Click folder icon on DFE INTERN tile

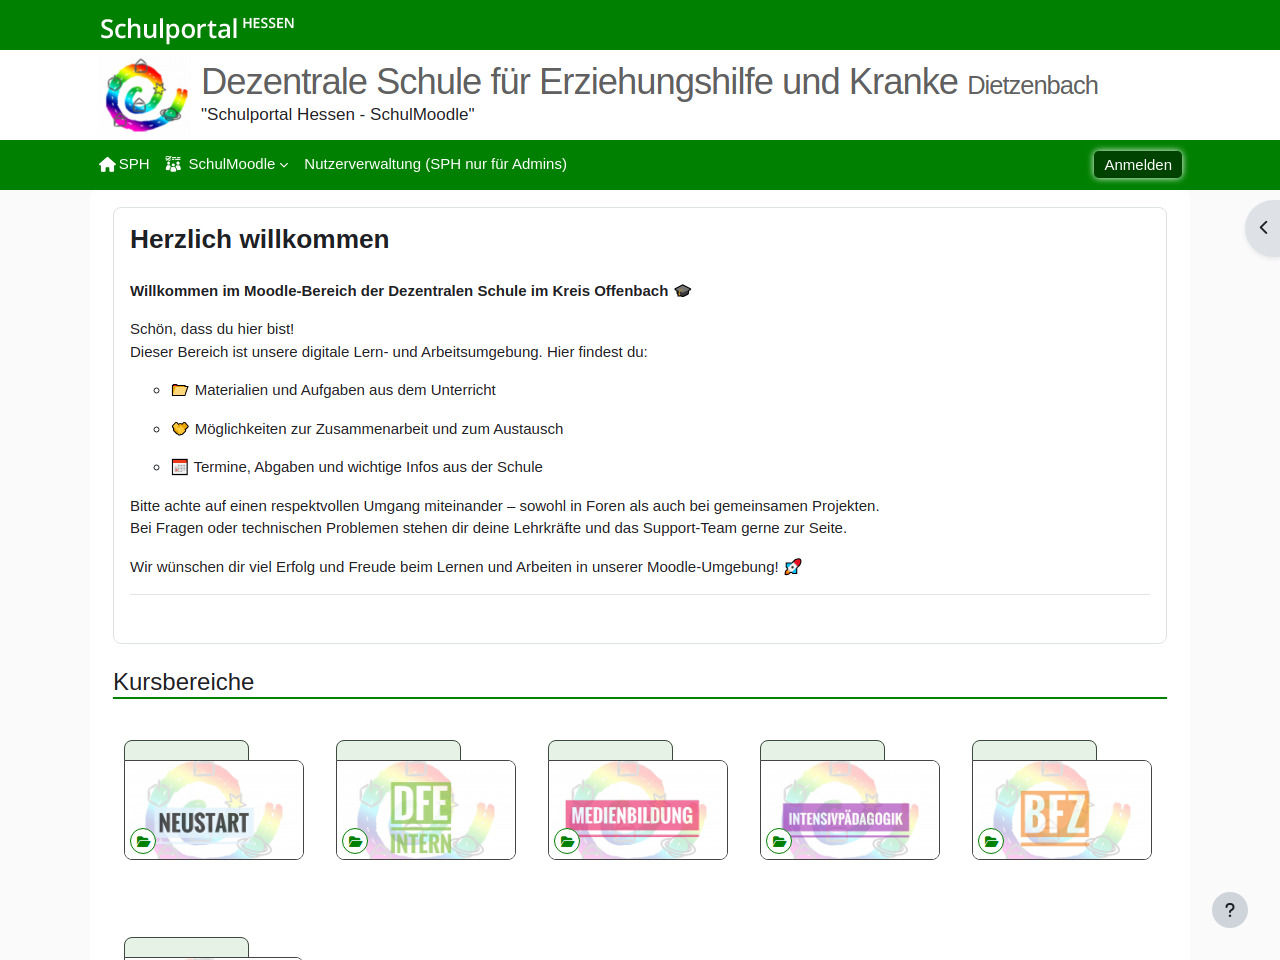355,841
